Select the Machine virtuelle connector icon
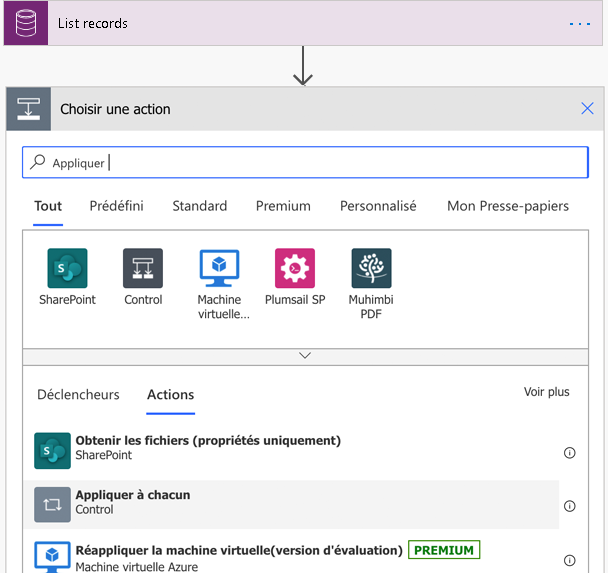 219,268
